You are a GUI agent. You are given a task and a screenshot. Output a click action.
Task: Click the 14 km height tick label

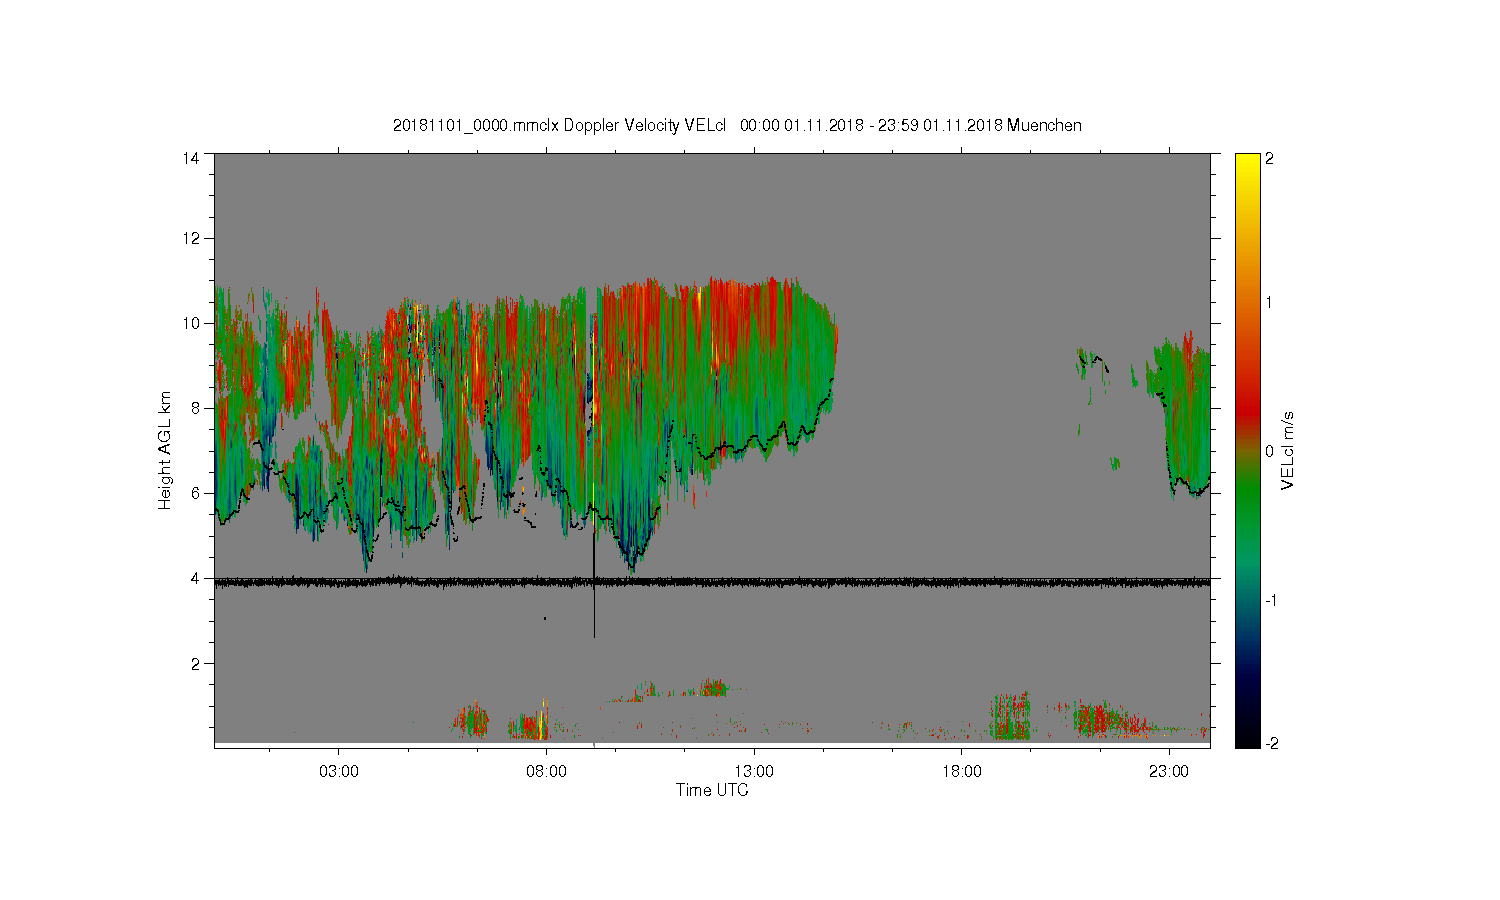190,157
